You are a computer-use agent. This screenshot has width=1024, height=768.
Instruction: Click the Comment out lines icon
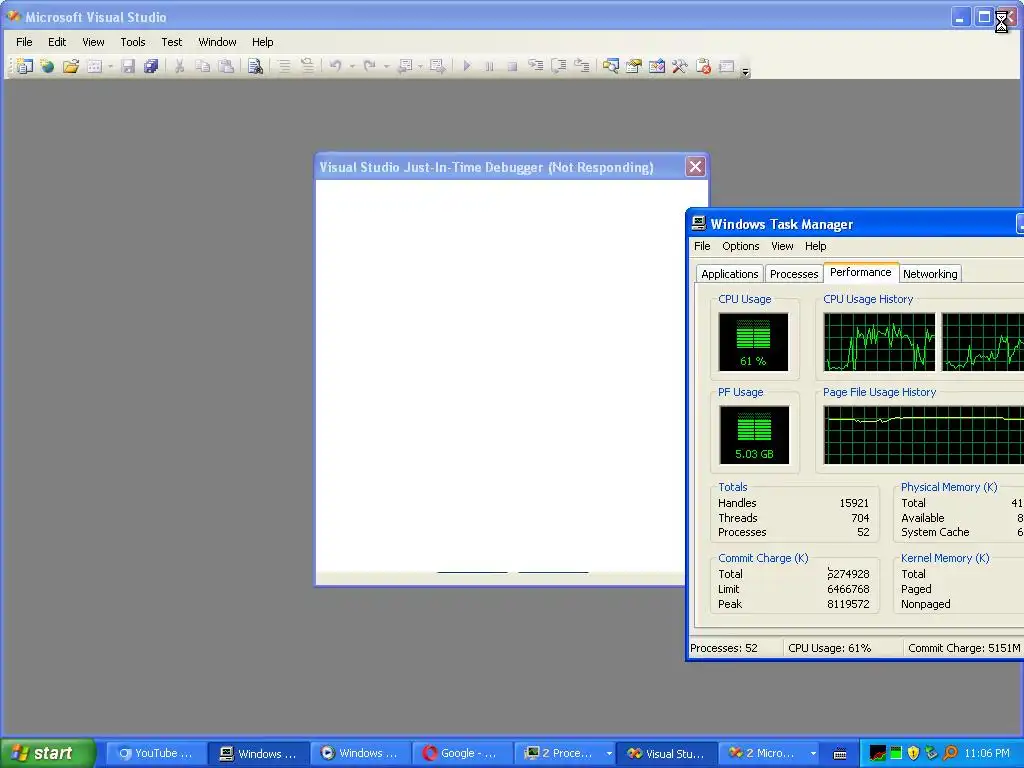point(284,66)
